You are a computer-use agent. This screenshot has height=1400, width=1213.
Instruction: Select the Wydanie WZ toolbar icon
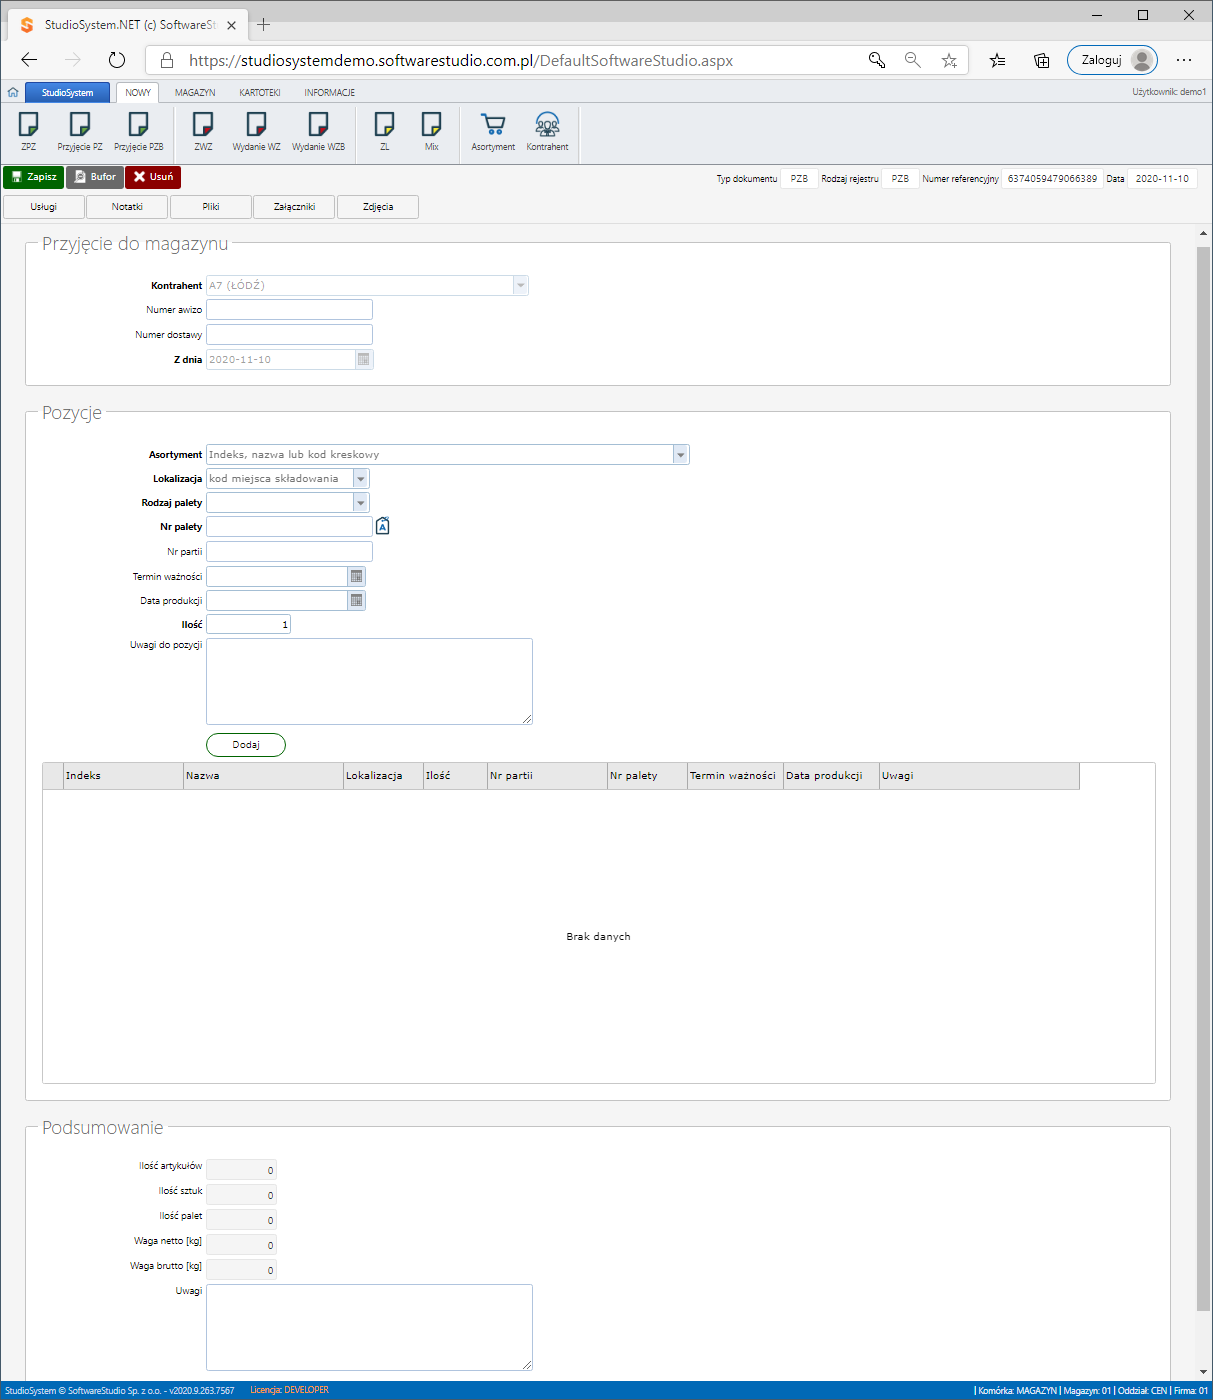pyautogui.click(x=256, y=125)
